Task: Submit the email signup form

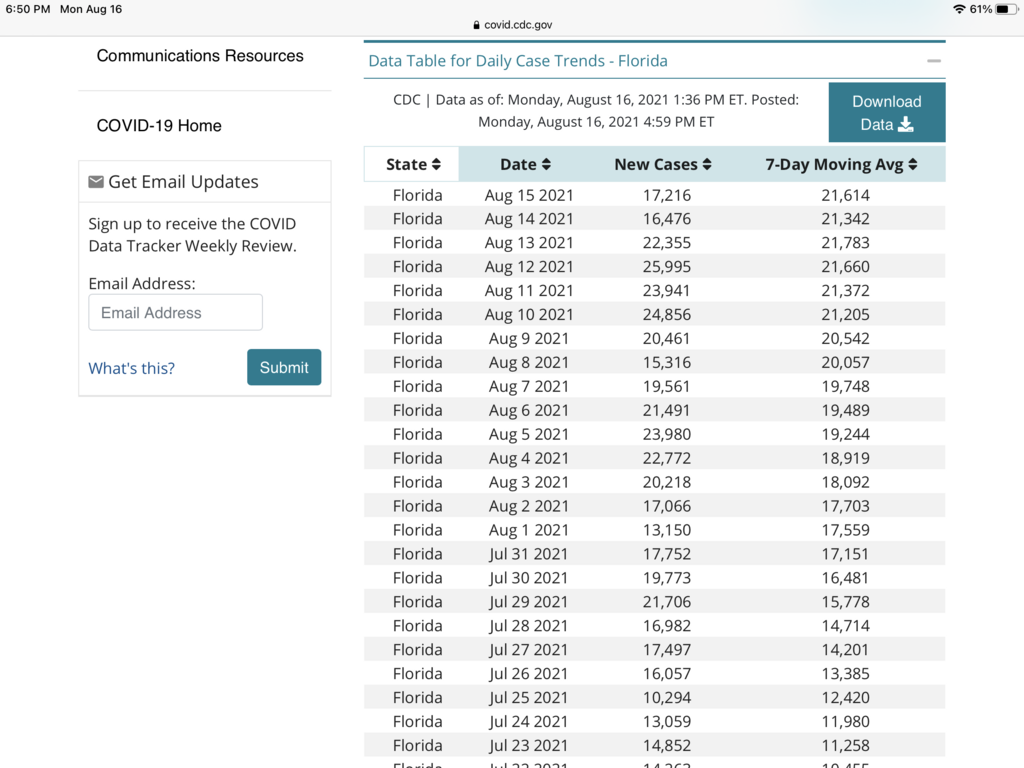Action: 284,367
